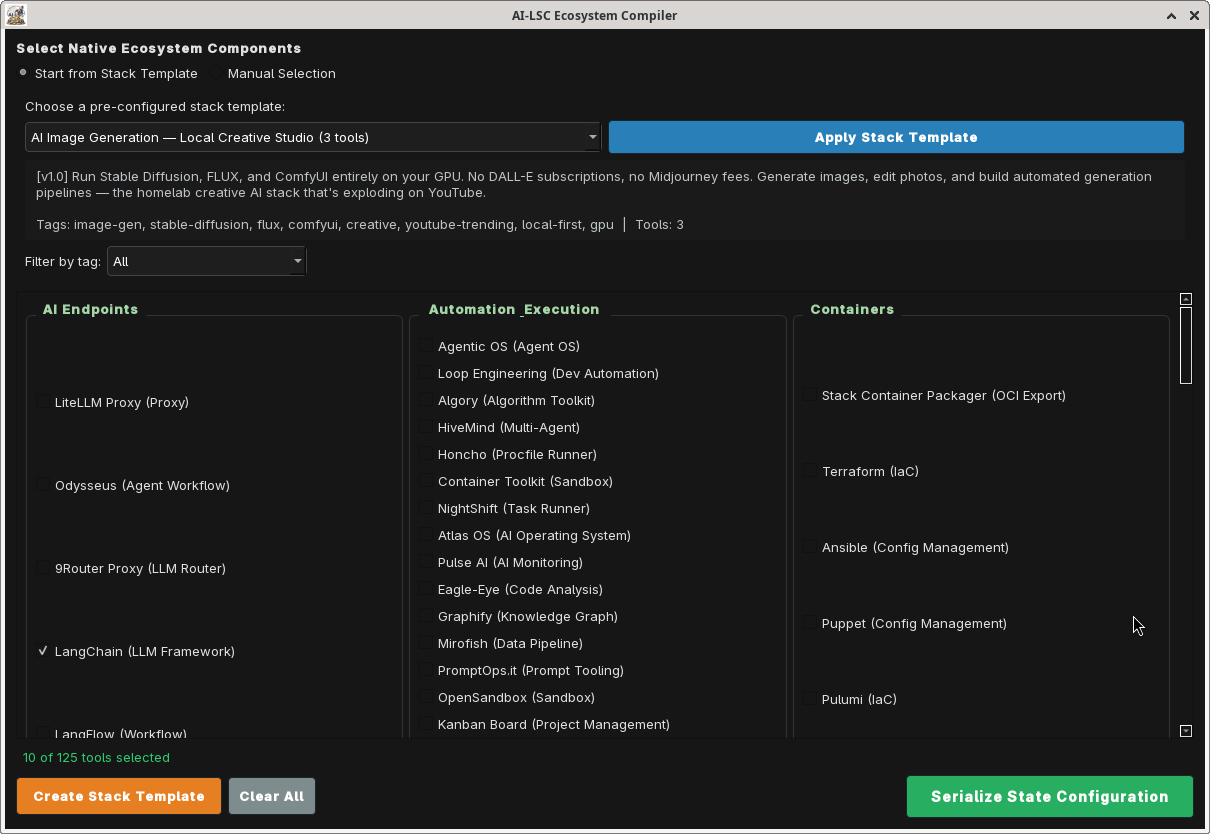The height and width of the screenshot is (834, 1210).
Task: Click the Tags line in template description
Action: click(360, 225)
